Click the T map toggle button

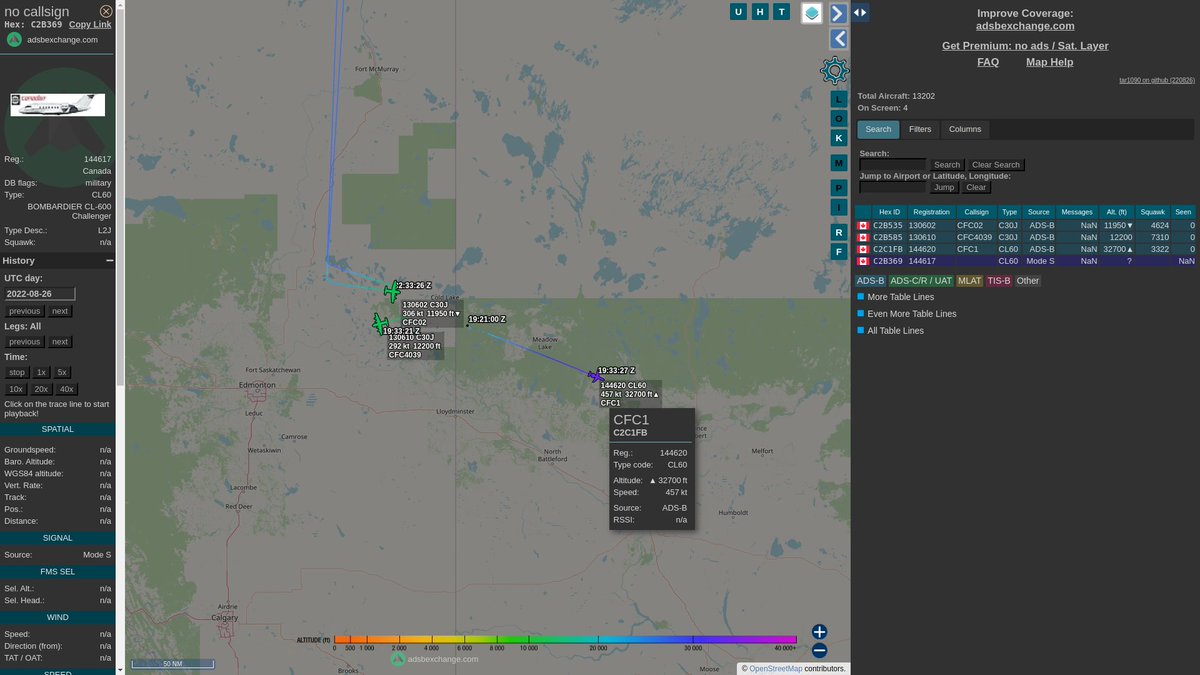tap(782, 12)
